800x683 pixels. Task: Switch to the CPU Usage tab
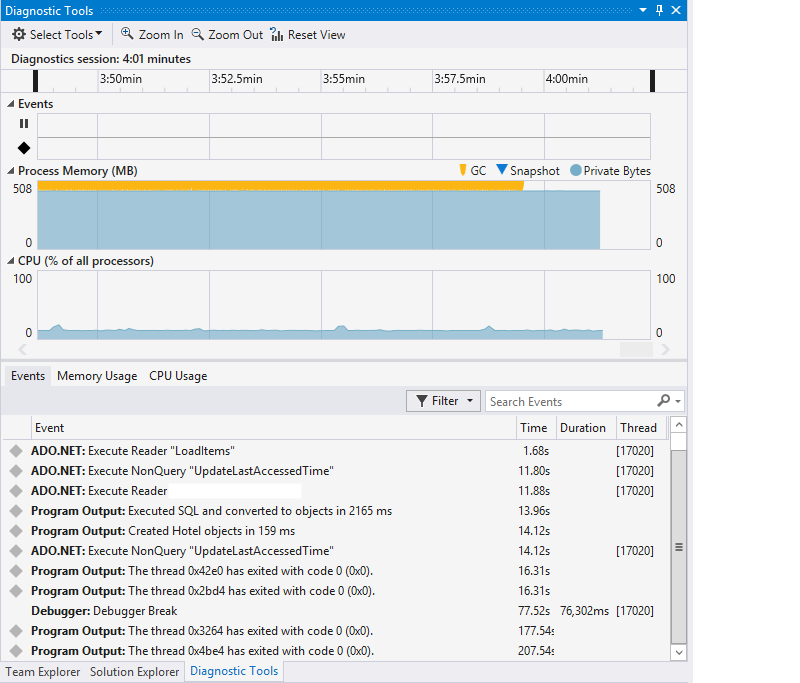pos(178,376)
